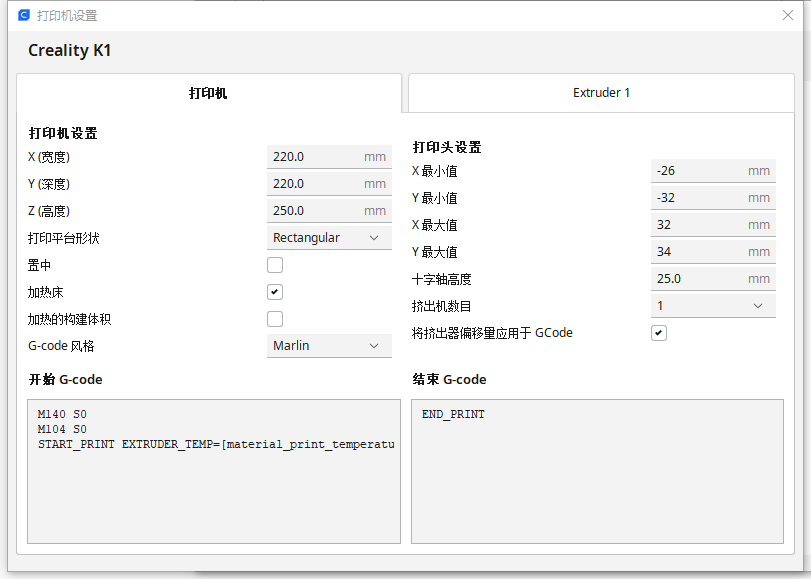The image size is (811, 579).
Task: Select the Y (深度) value field
Action: (329, 184)
